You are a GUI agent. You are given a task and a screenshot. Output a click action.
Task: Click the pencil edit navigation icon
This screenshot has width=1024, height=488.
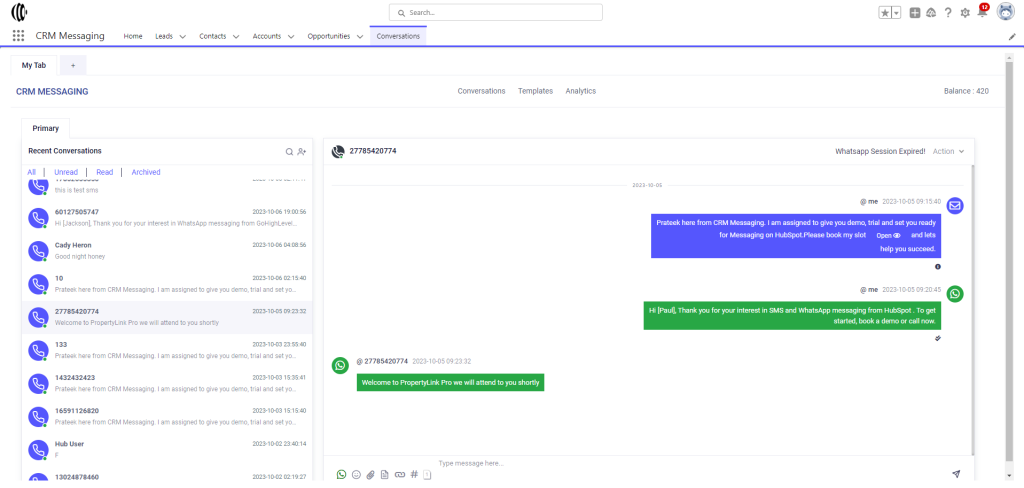(1012, 37)
